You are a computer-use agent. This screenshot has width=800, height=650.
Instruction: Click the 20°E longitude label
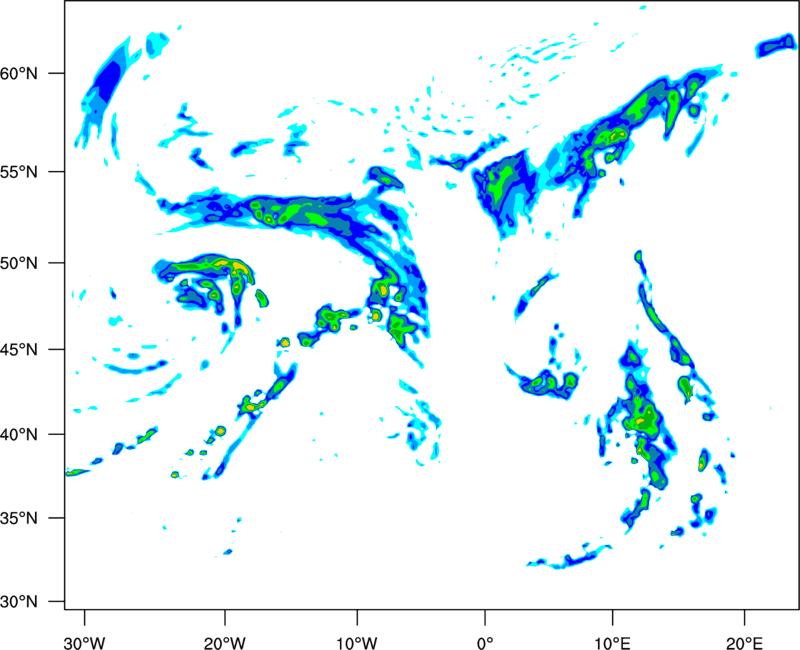744,643
